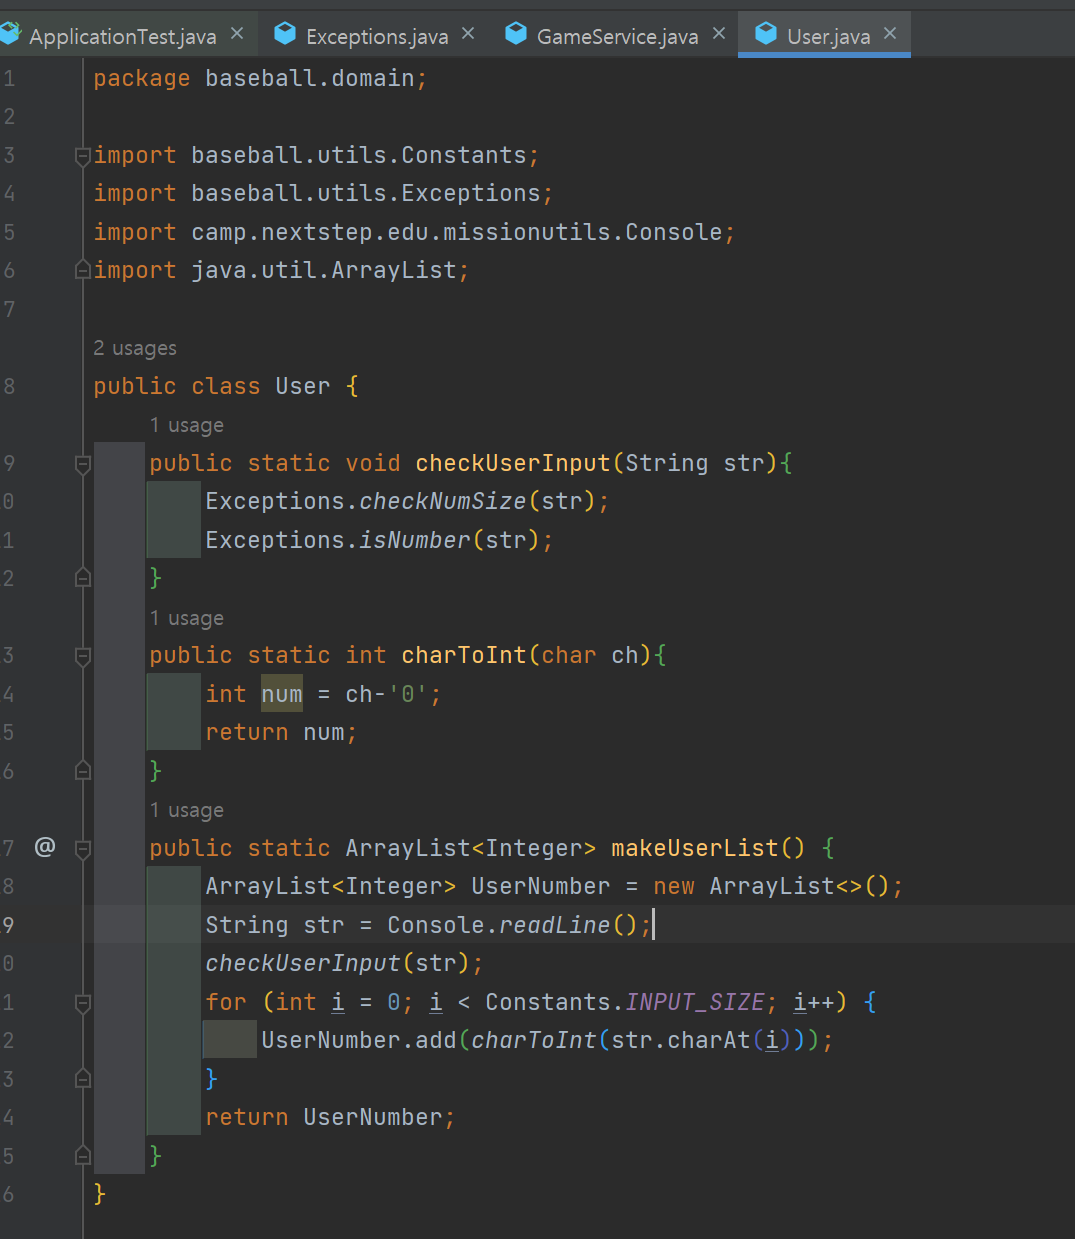Viewport: 1075px width, 1239px height.
Task: Click 'readLine' in Console.readLine()
Action: 554,925
